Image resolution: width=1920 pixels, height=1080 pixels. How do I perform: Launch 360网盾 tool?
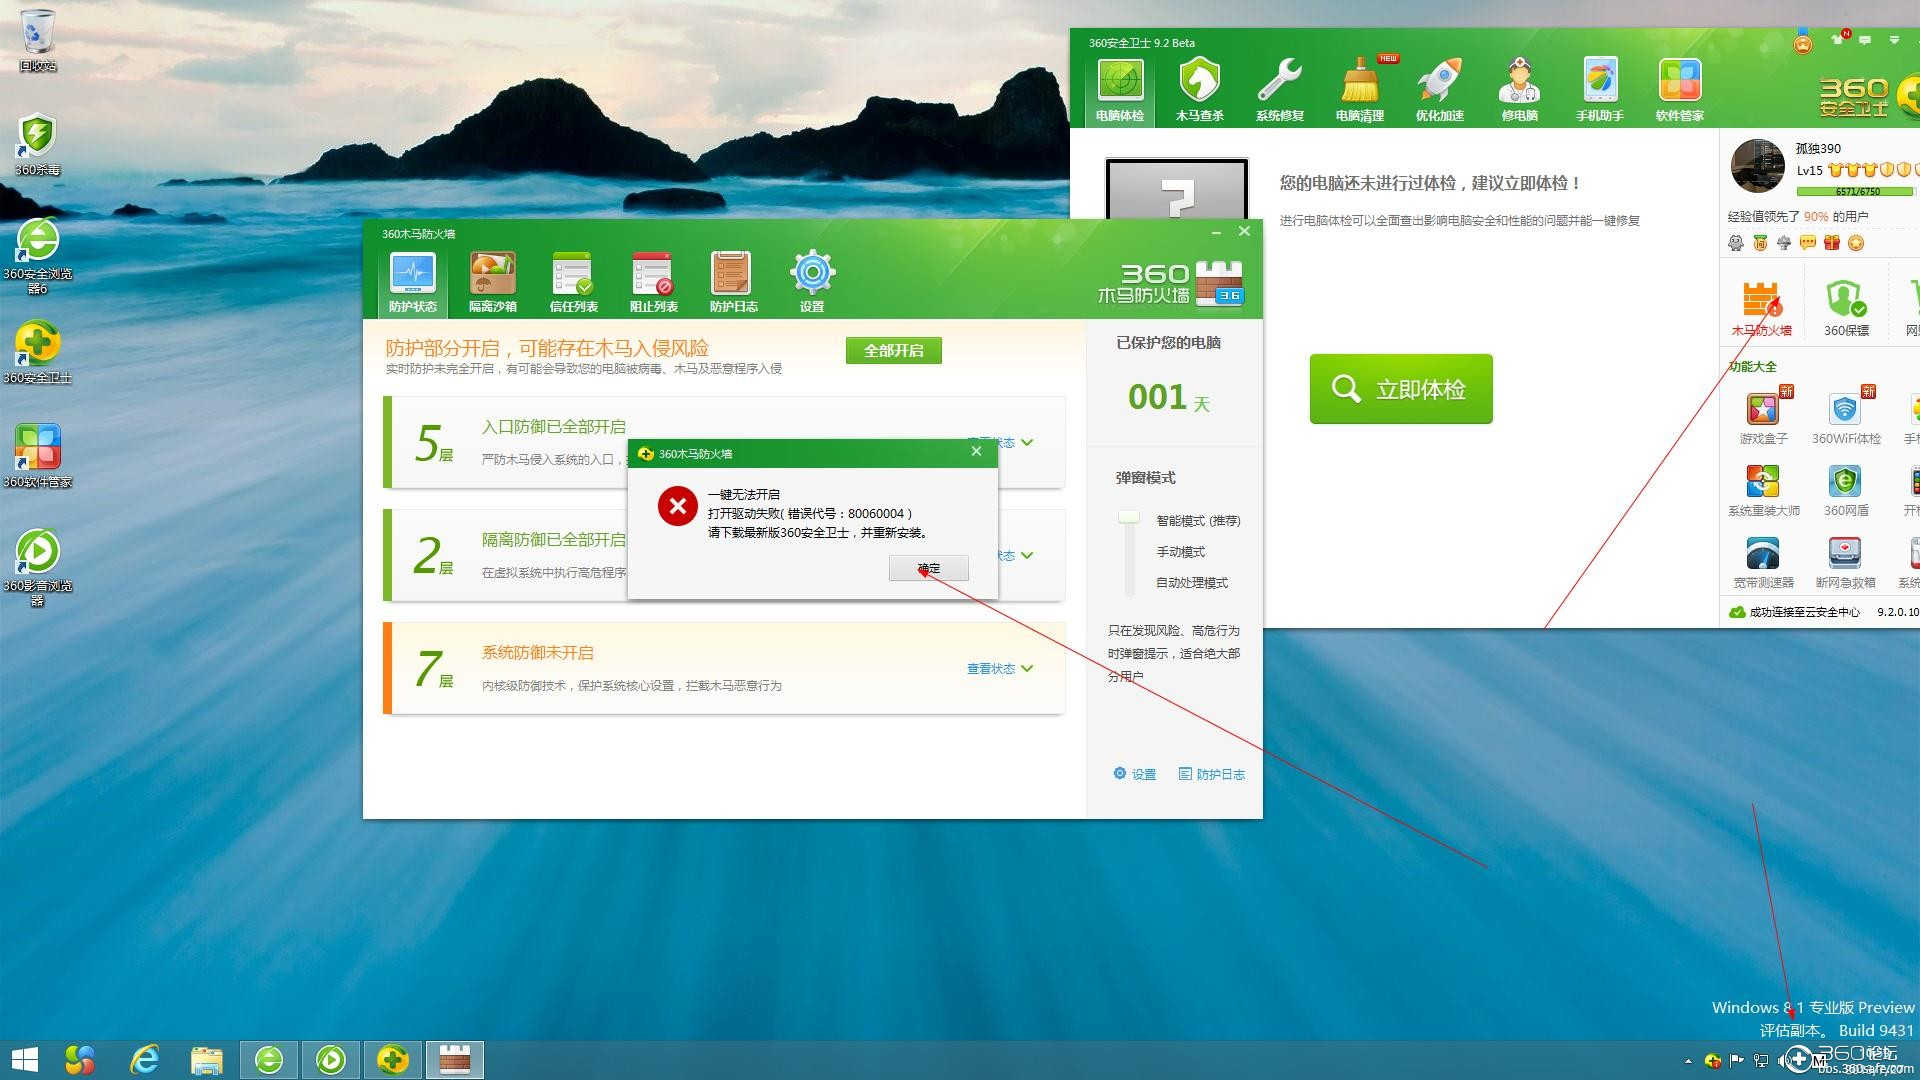[x=1845, y=490]
